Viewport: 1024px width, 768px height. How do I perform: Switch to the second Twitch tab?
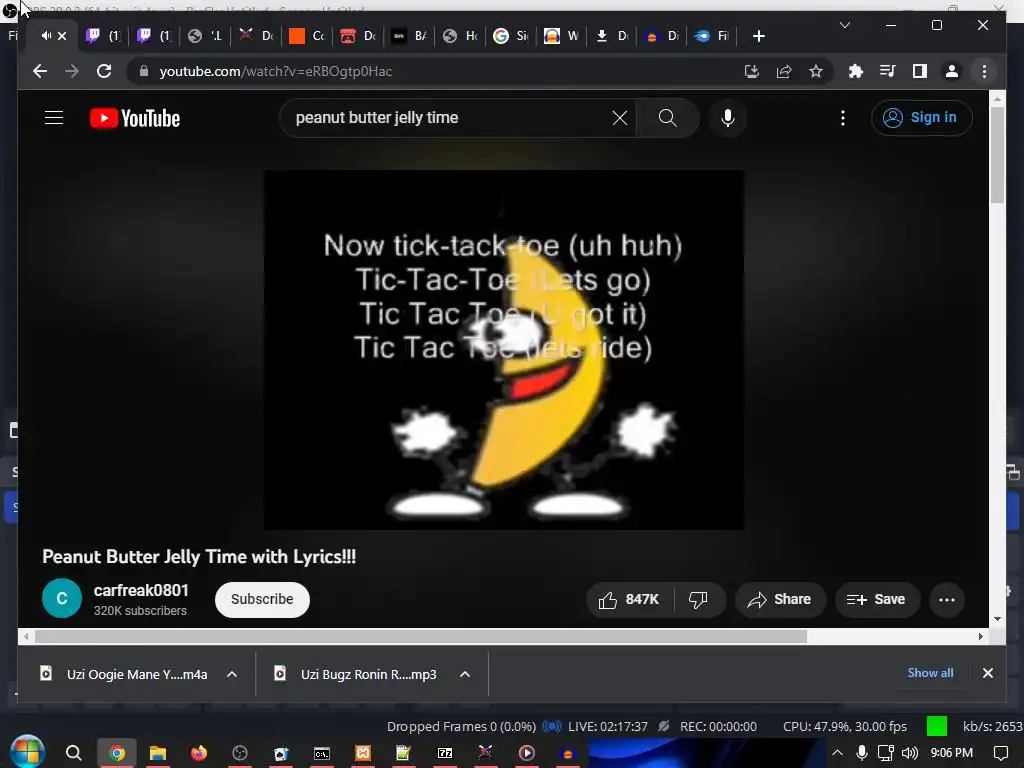point(155,36)
